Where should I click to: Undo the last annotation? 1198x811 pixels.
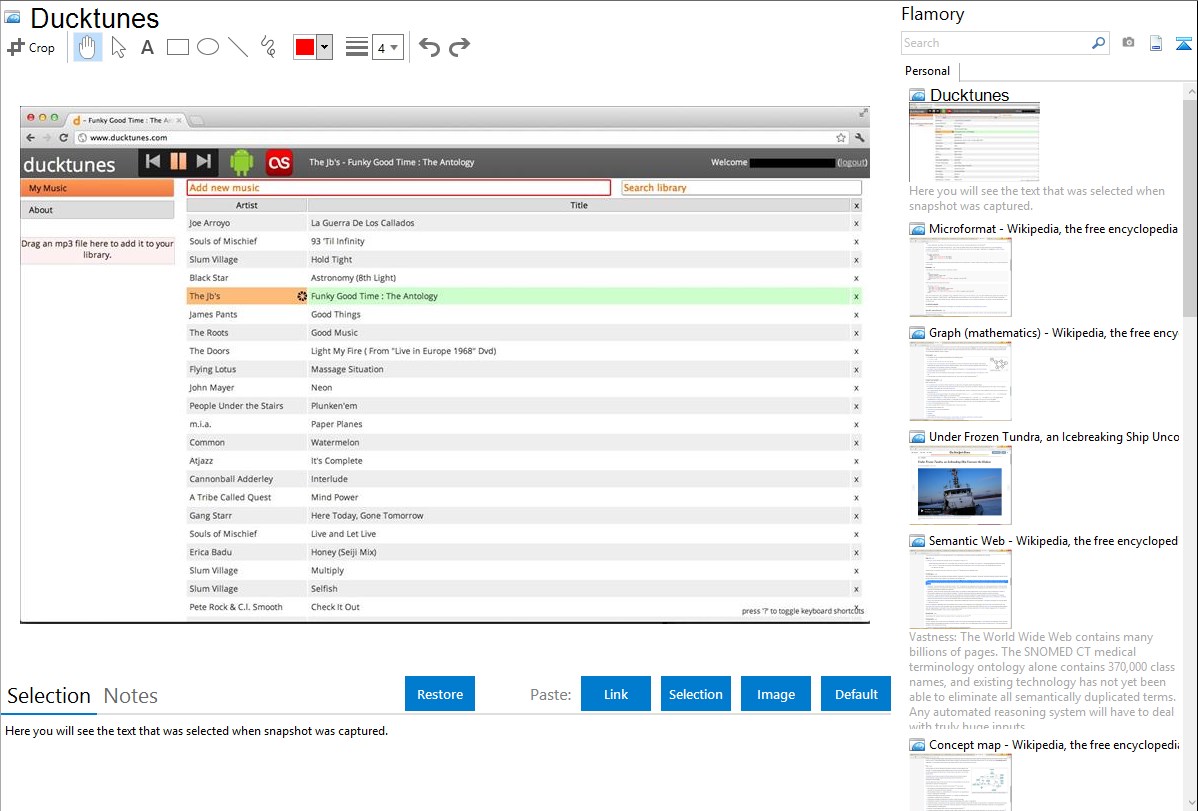429,47
